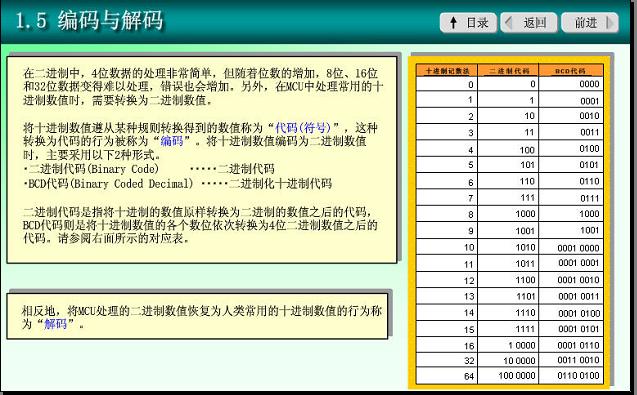
Task: Click the BCD代码(Binary Coded Decimal) bullet line
Action: [x=177, y=184]
